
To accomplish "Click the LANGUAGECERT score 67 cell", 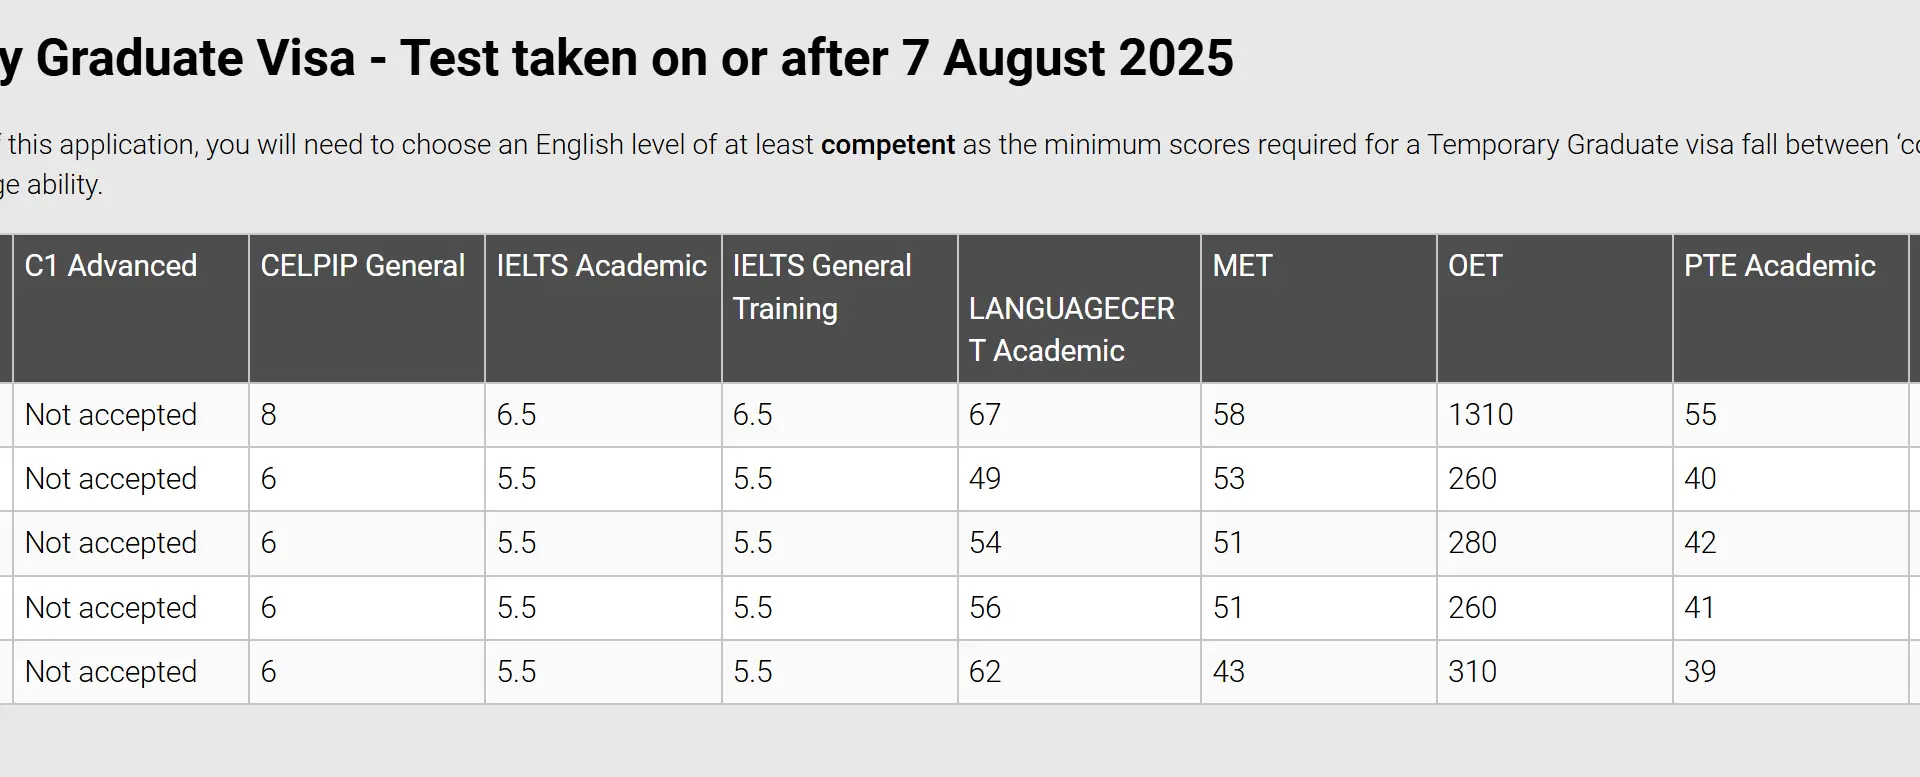I will pos(985,415).
